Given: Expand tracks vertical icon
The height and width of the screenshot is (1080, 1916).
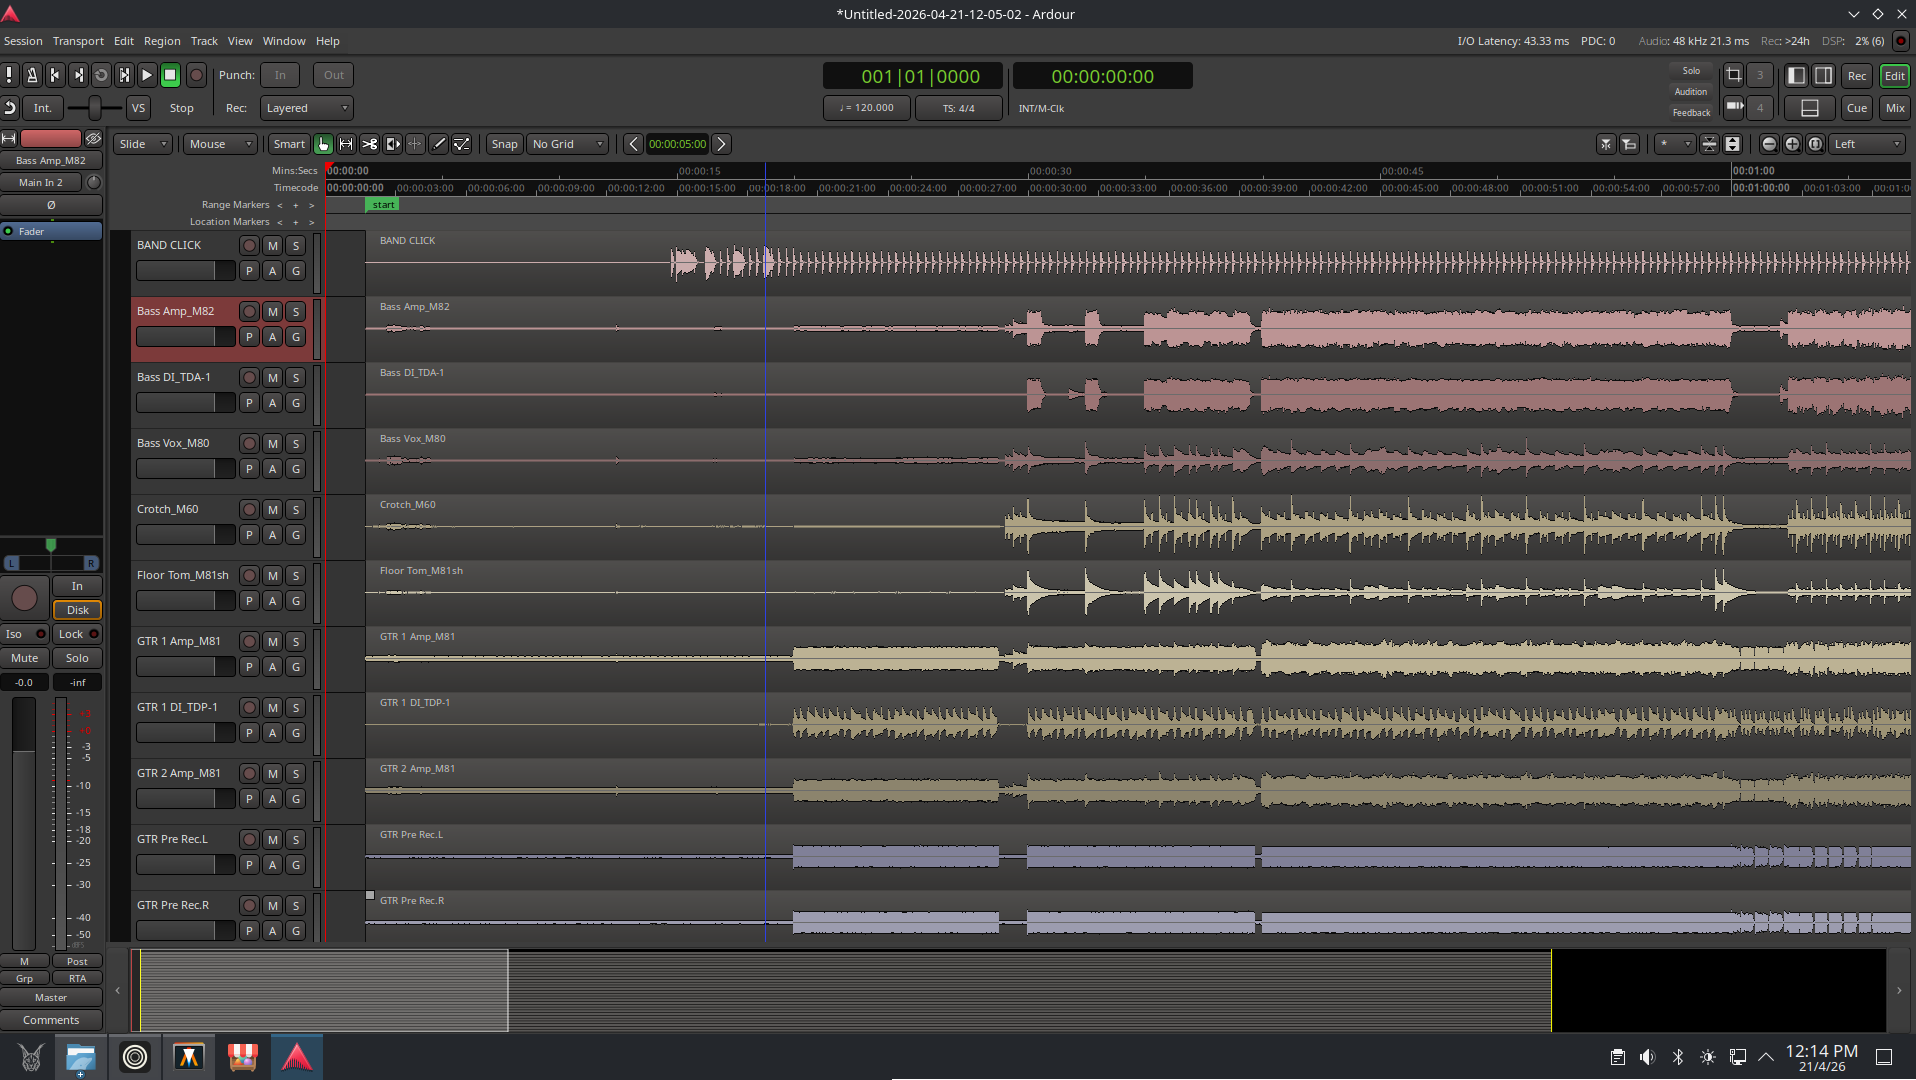Looking at the screenshot, I should pos(1732,144).
